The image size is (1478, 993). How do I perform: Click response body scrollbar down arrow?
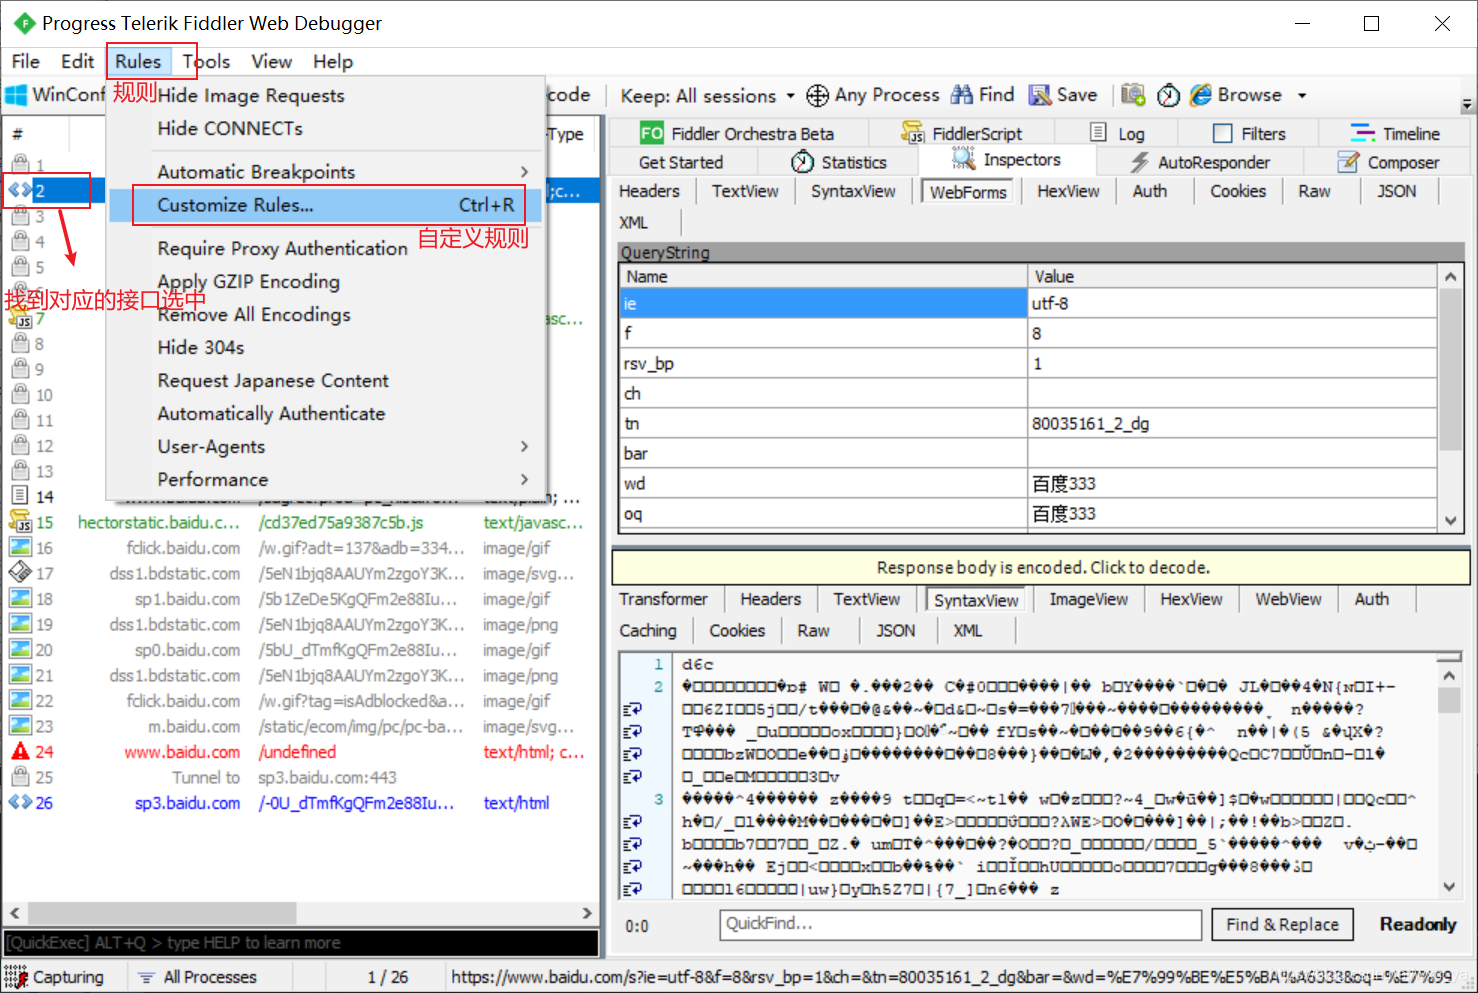tap(1449, 886)
